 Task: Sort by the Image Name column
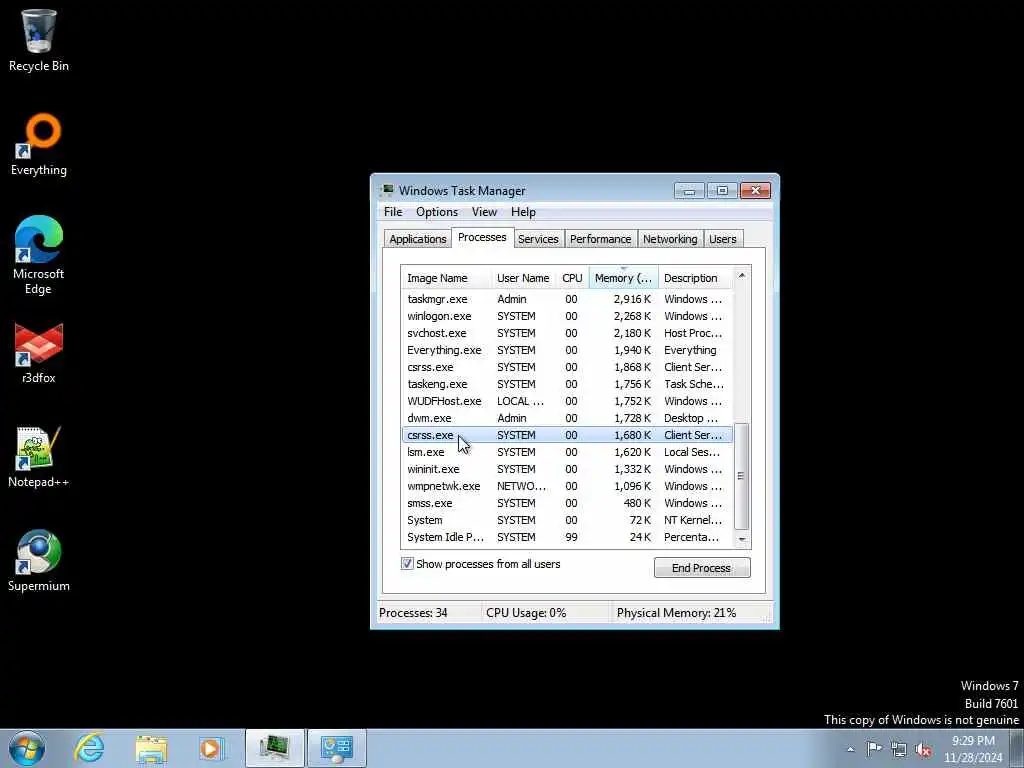tap(446, 278)
